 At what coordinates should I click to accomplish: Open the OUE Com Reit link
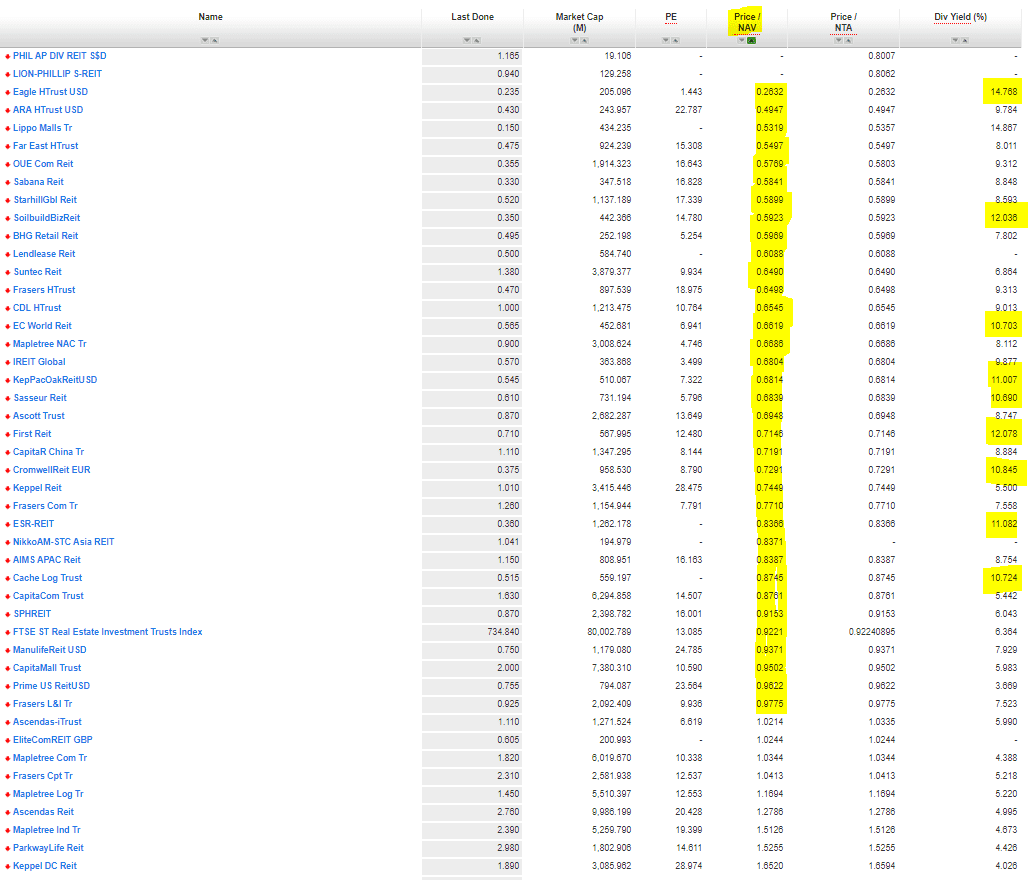[x=43, y=164]
